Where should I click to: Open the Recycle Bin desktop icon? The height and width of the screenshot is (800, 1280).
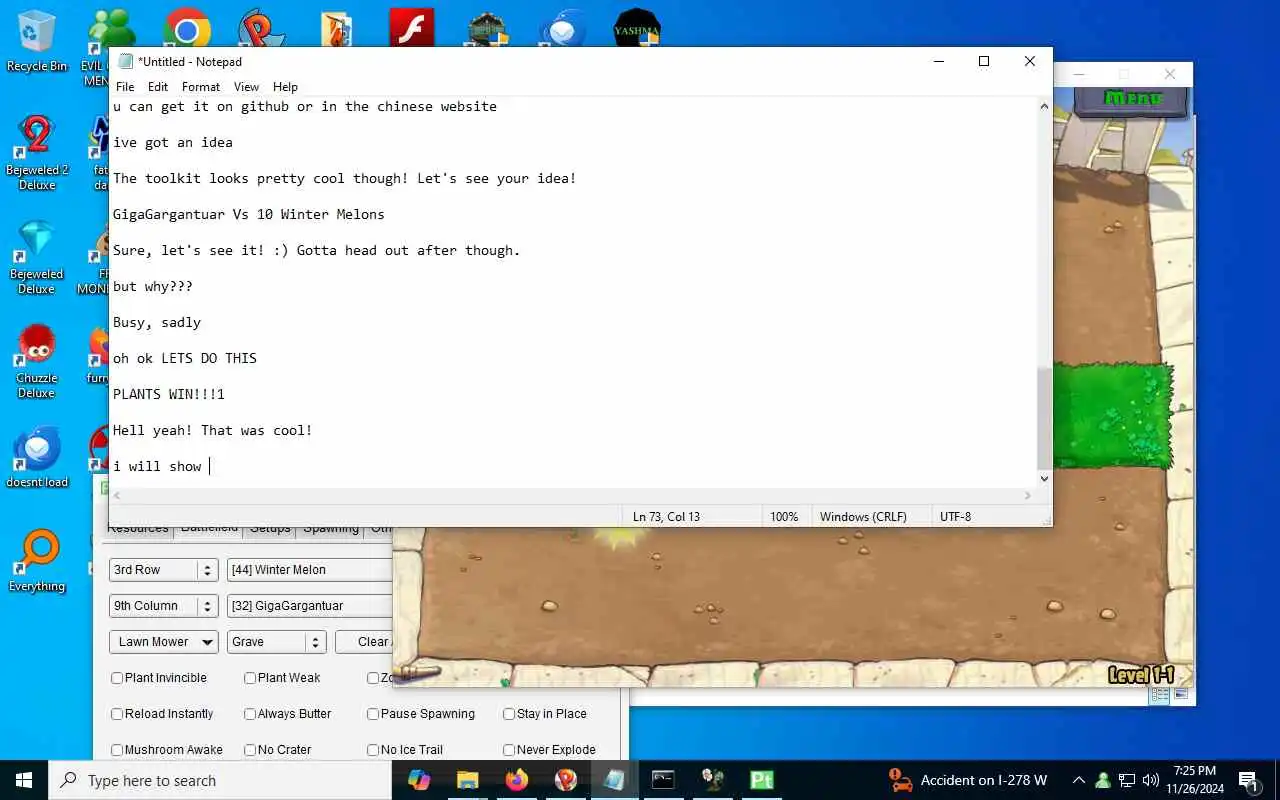(37, 40)
